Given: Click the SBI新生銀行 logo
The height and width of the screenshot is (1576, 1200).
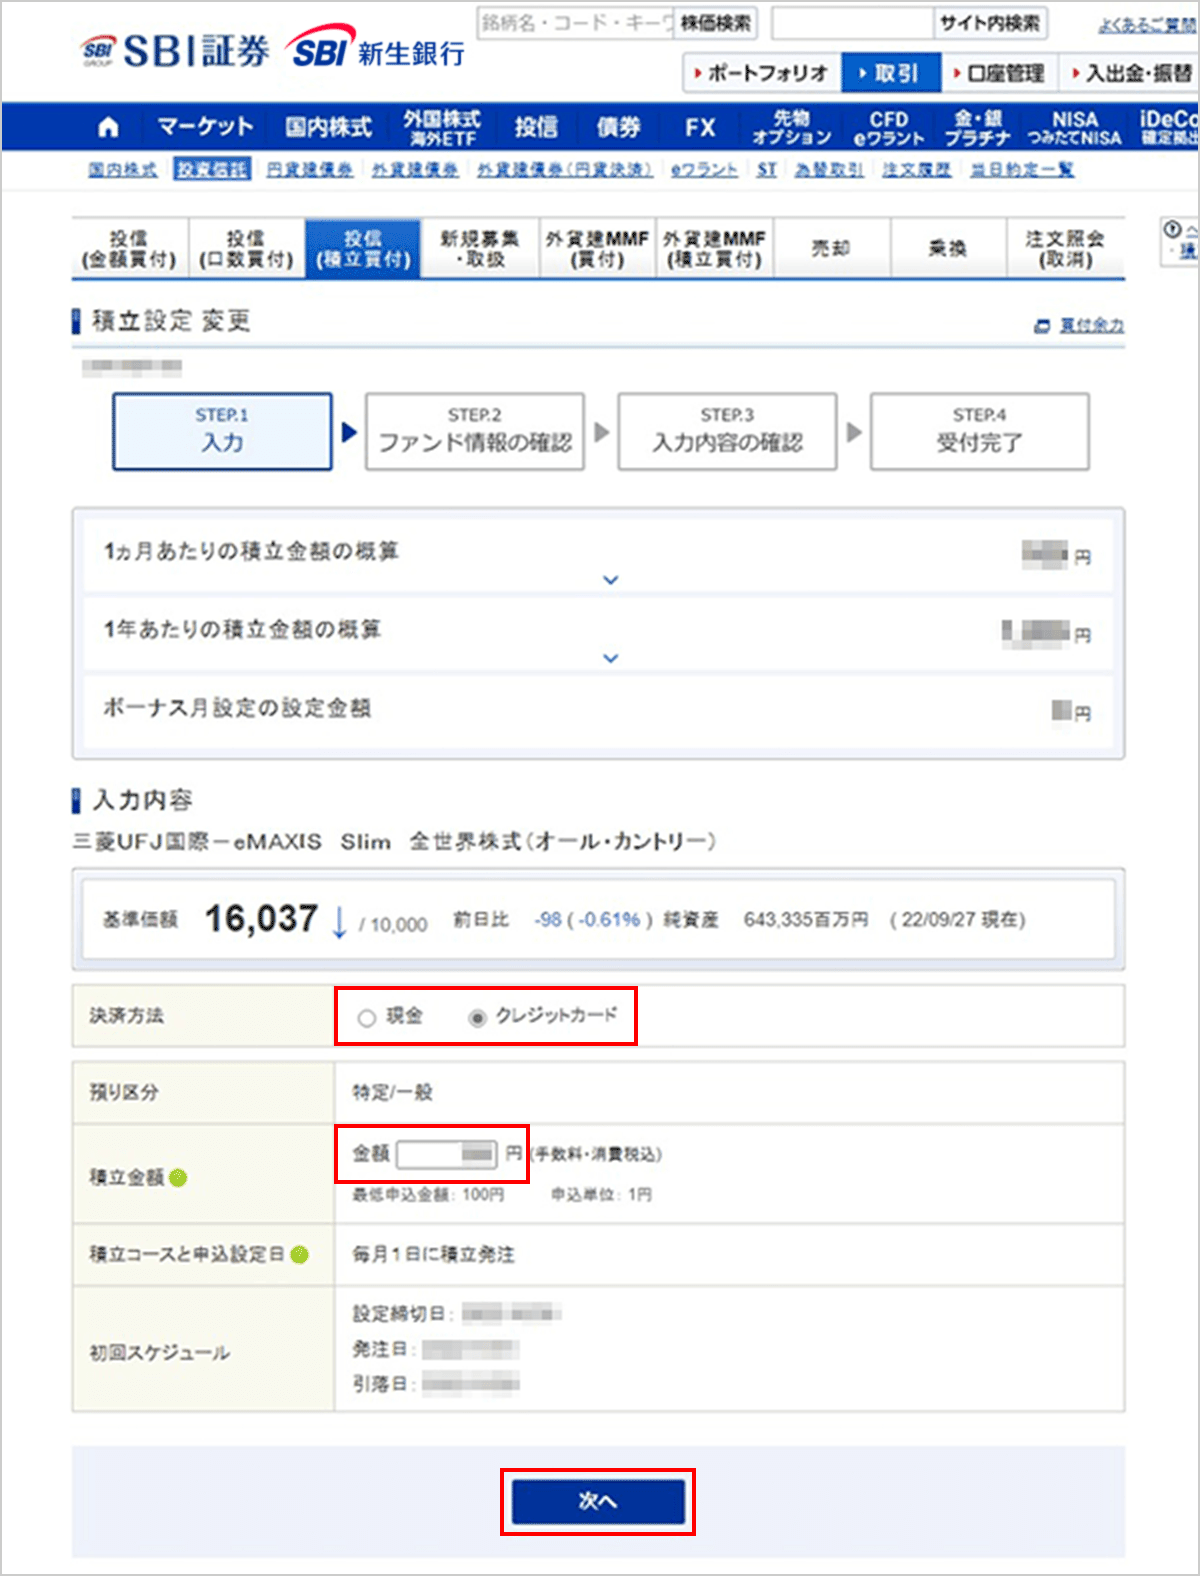Looking at the screenshot, I should click(376, 49).
